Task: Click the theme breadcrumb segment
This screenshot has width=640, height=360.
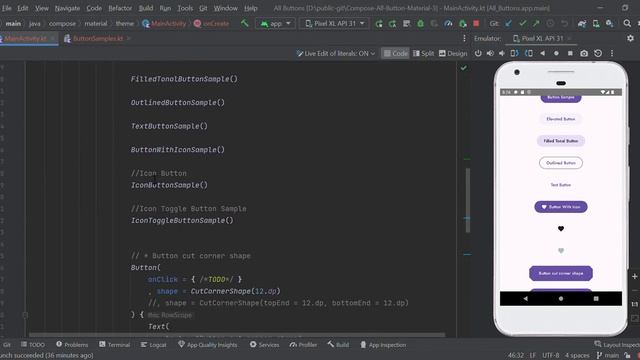Action: [x=124, y=24]
